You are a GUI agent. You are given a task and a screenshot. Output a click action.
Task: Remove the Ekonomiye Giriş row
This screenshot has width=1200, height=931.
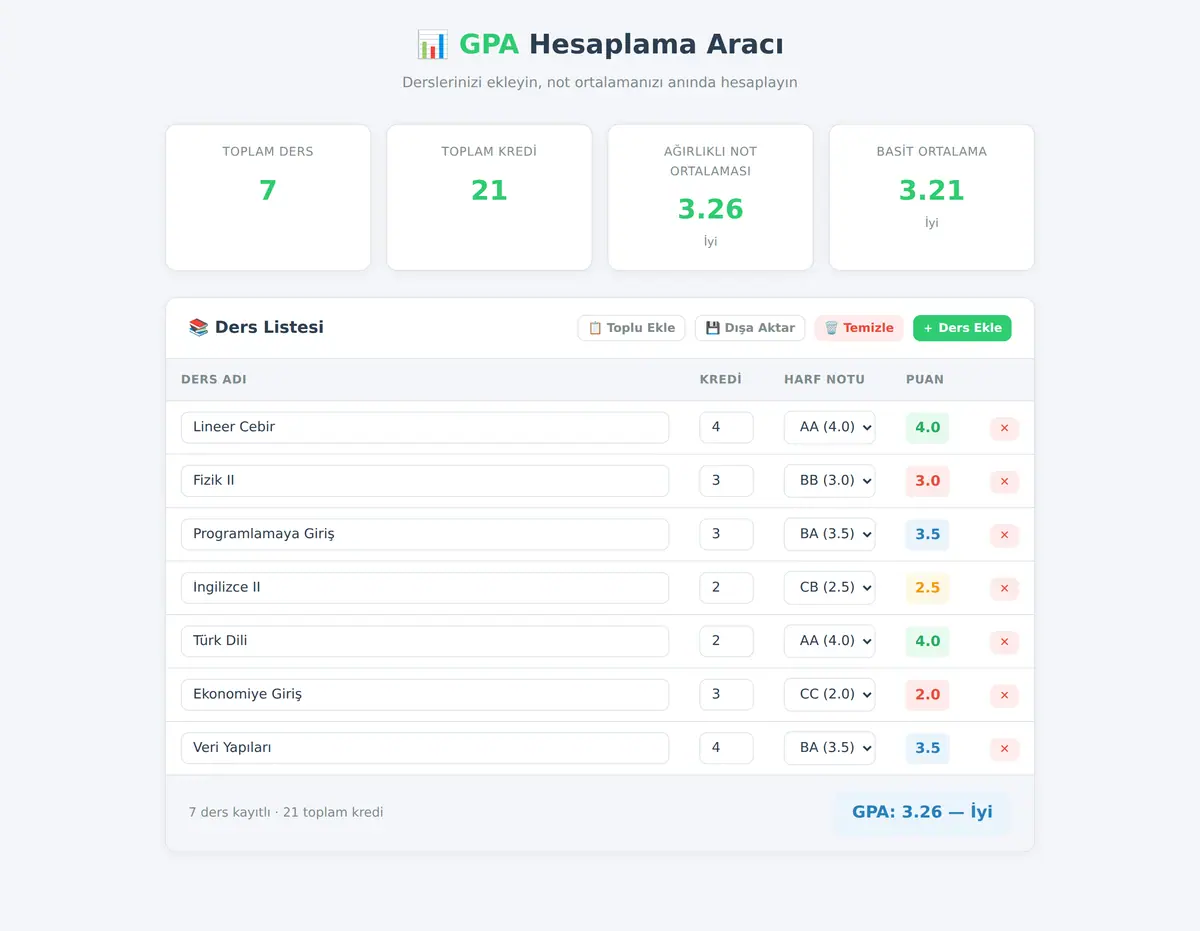(1004, 696)
